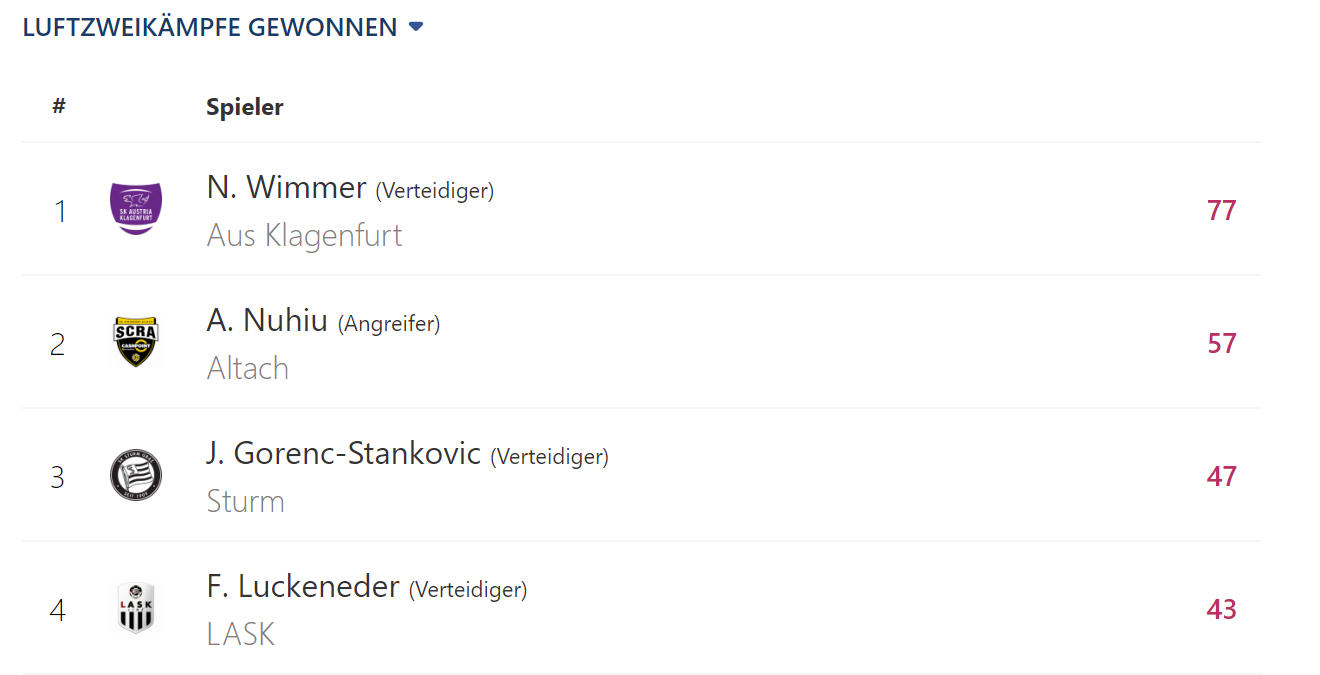This screenshot has height=675, width=1320.
Task: Click the SCR Altach club crest
Action: point(136,342)
